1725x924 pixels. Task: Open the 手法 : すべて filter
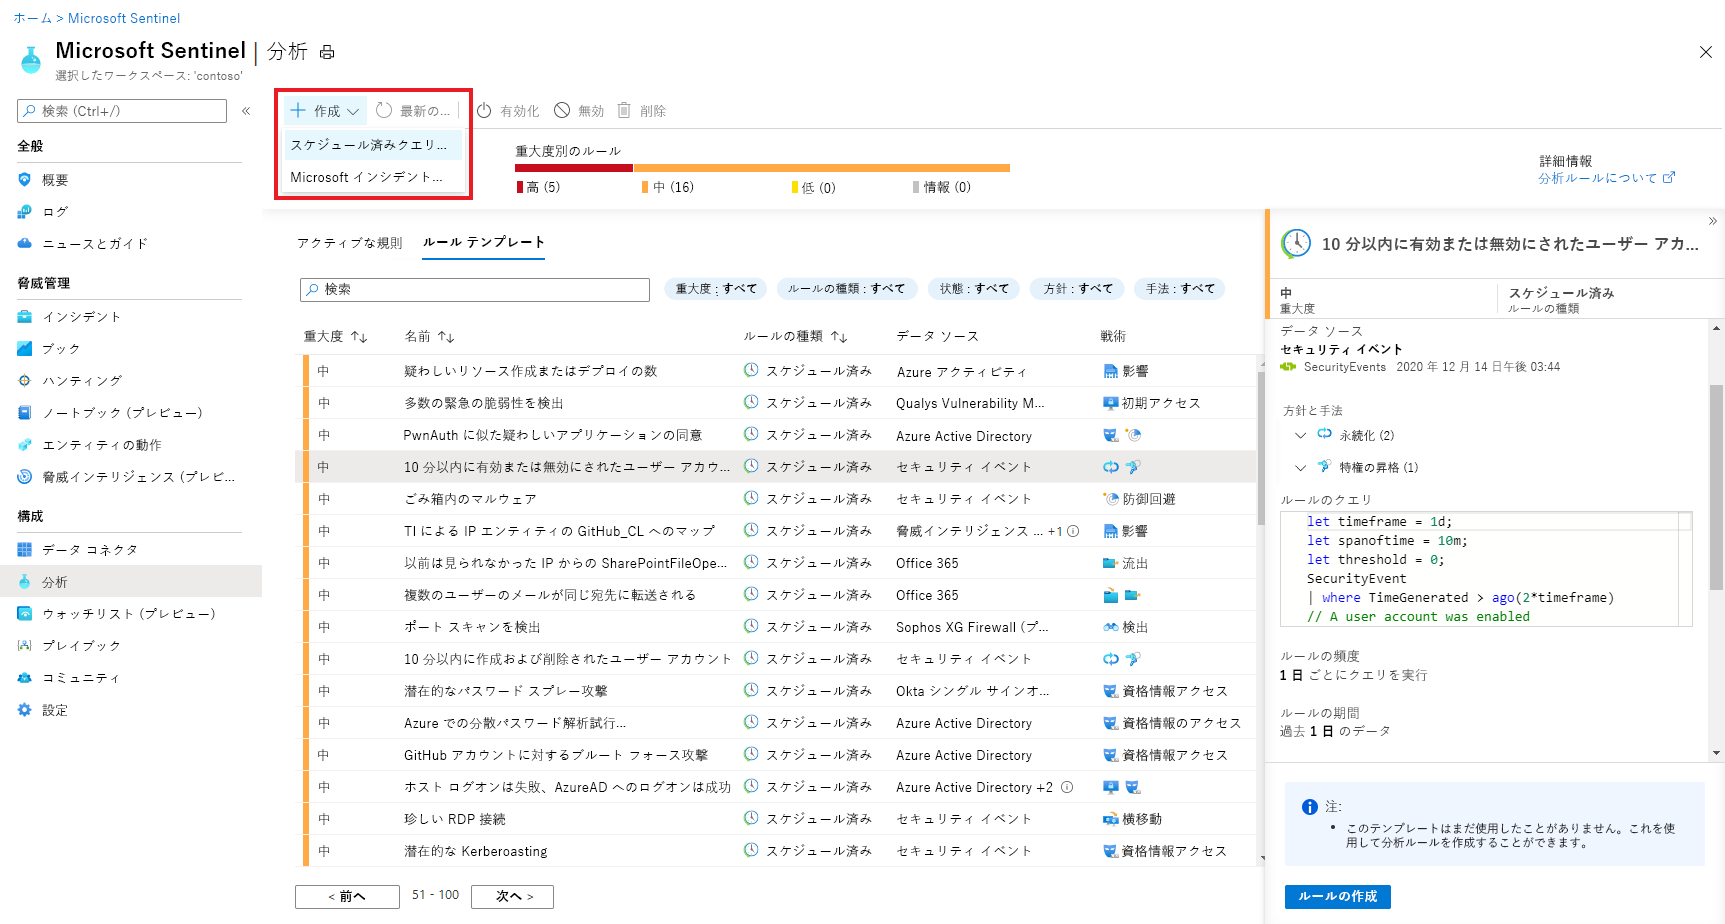click(x=1180, y=289)
